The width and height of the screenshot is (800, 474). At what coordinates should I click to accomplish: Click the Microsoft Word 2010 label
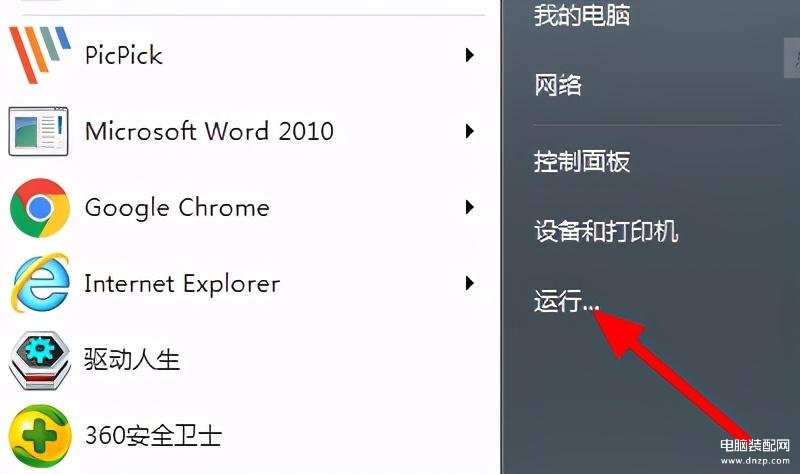(209, 131)
